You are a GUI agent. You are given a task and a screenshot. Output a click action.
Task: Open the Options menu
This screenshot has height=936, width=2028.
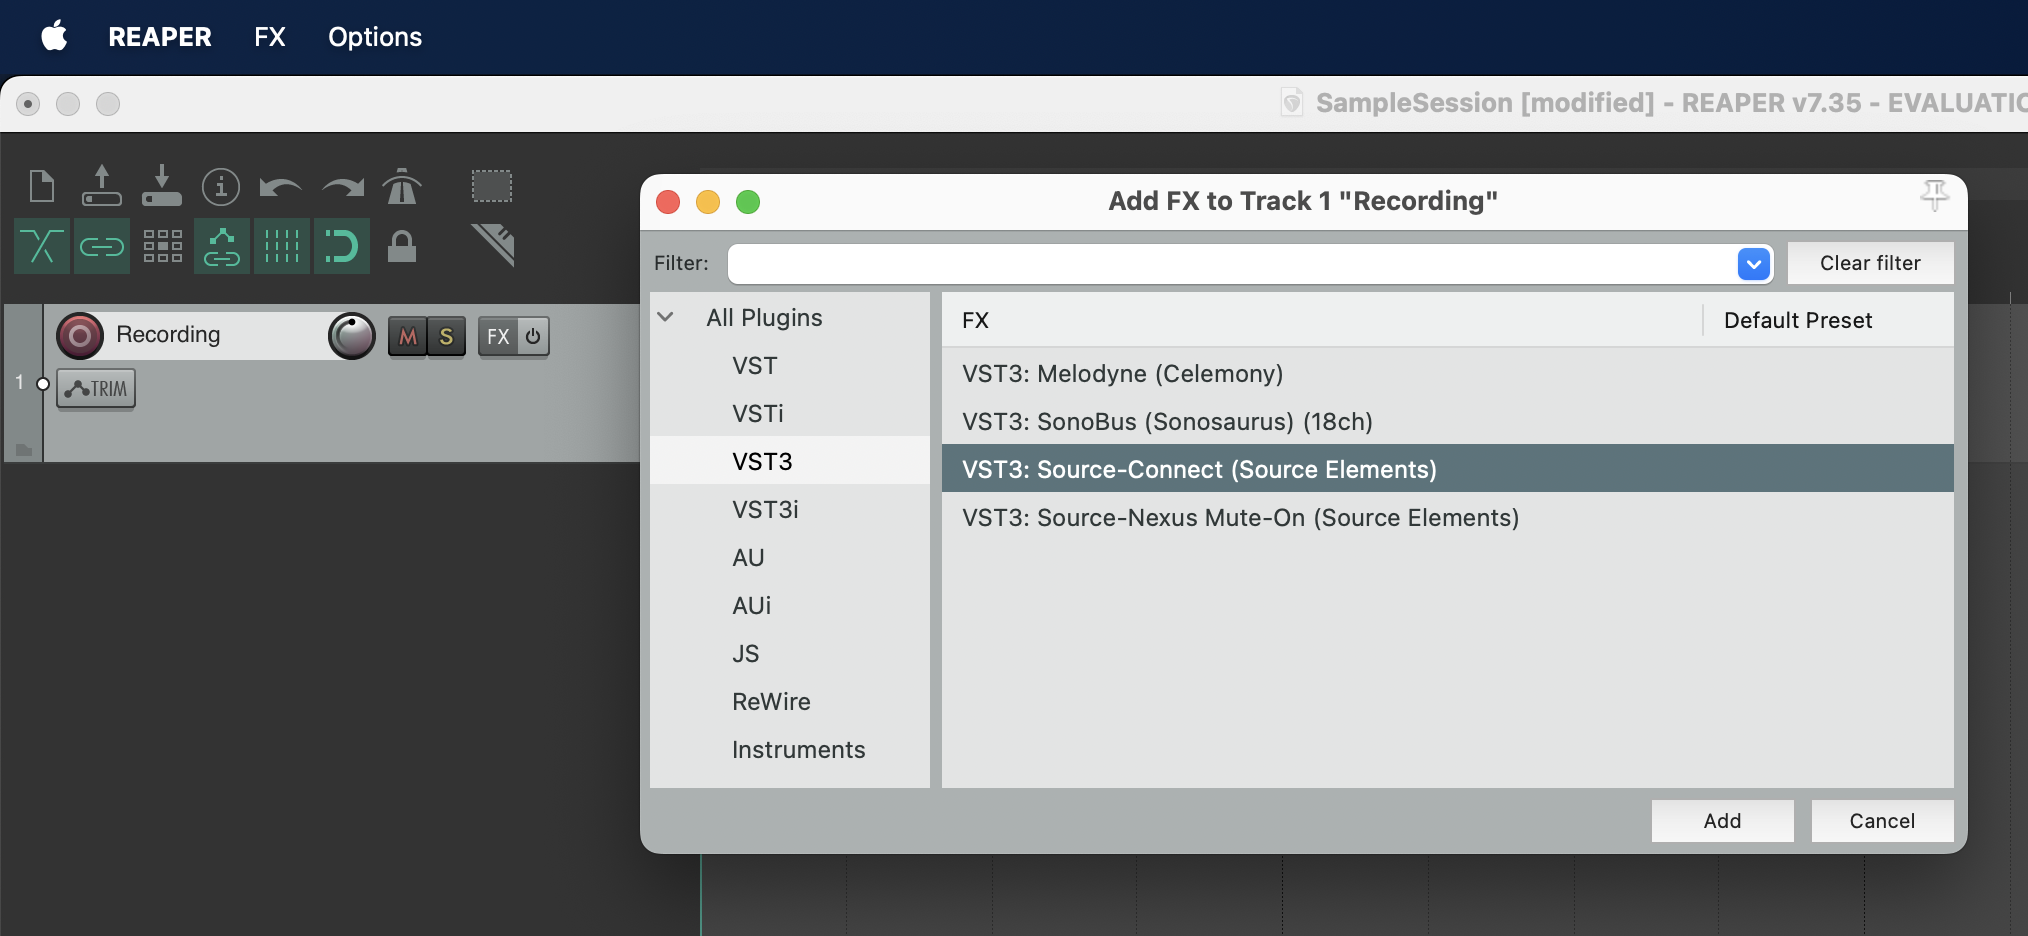pos(375,37)
